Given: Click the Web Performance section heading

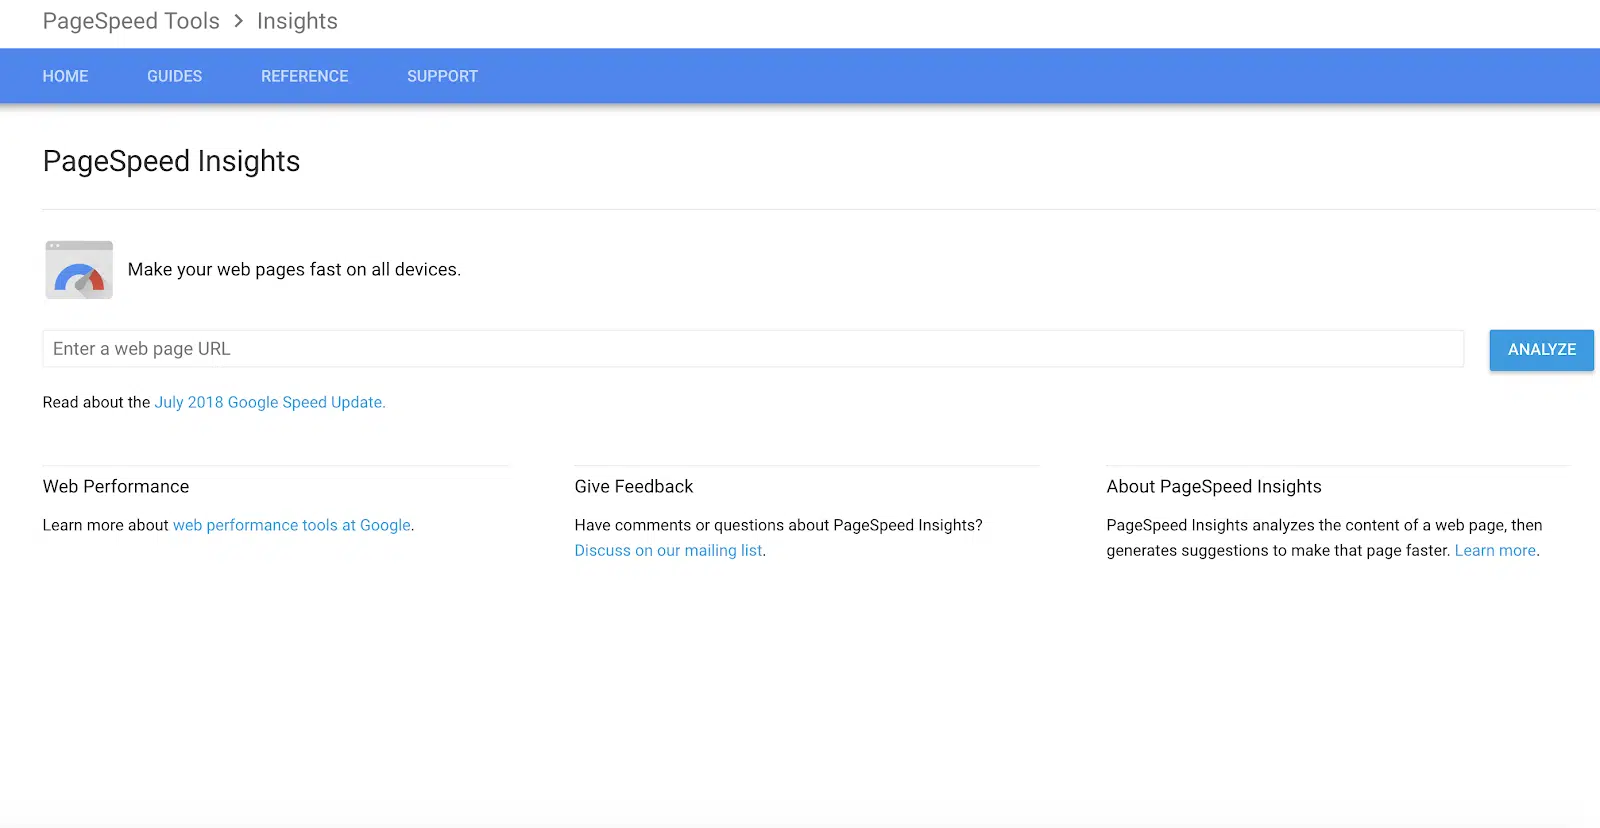Looking at the screenshot, I should tap(116, 486).
